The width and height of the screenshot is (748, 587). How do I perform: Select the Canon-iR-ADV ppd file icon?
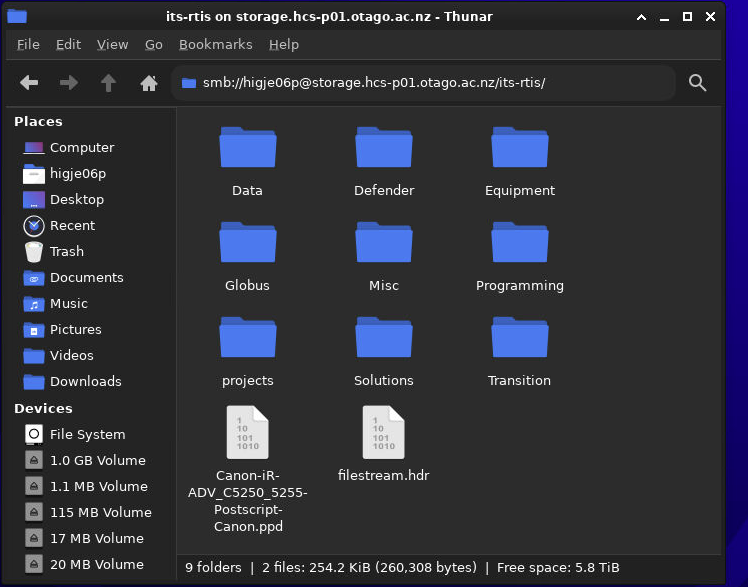[247, 433]
